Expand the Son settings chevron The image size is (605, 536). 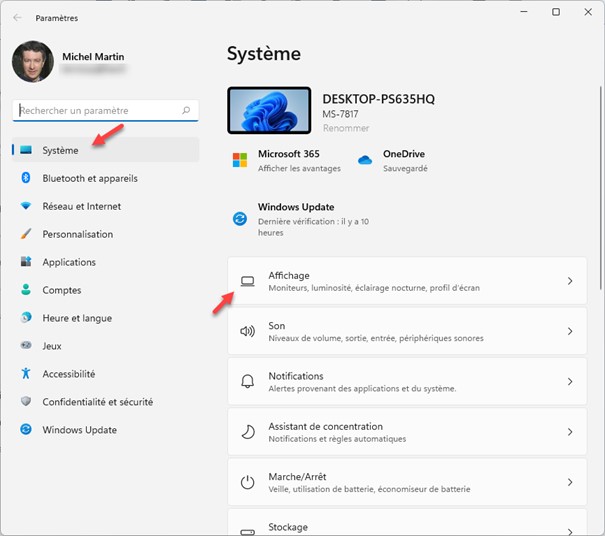pyautogui.click(x=570, y=331)
